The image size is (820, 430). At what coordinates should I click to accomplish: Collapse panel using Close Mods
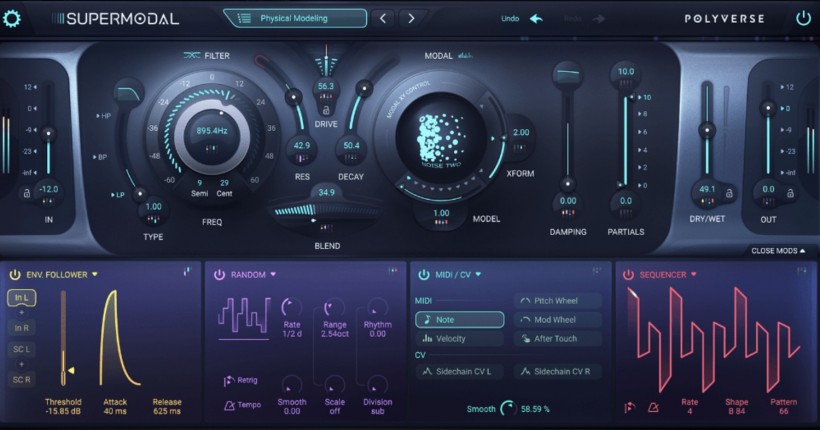tap(778, 251)
